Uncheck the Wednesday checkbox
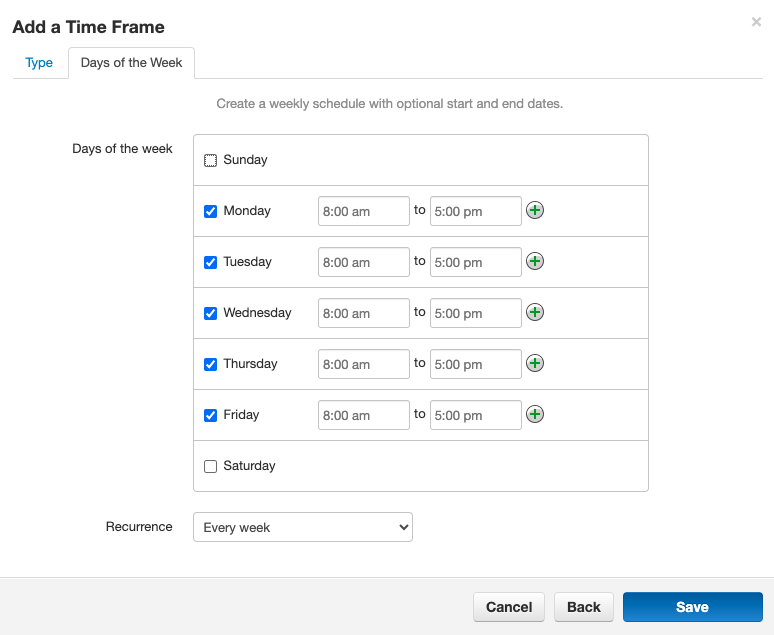Viewport: 774px width, 635px height. click(x=210, y=314)
